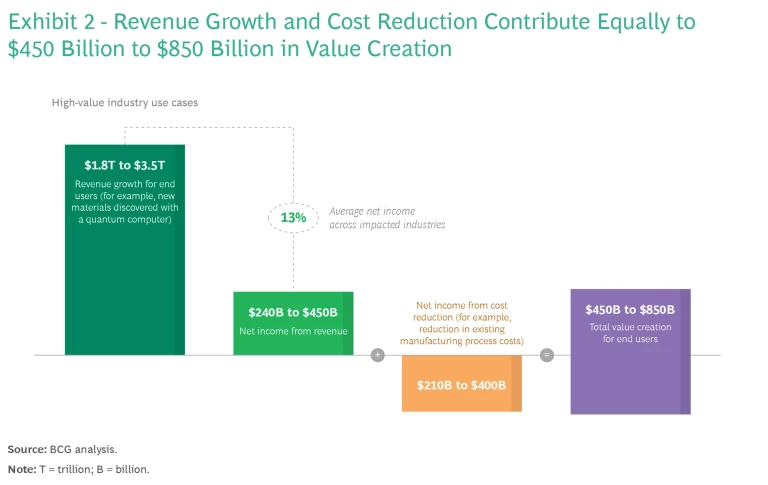
Task: Click the Exhibit 2 title first line
Action: click(352, 21)
